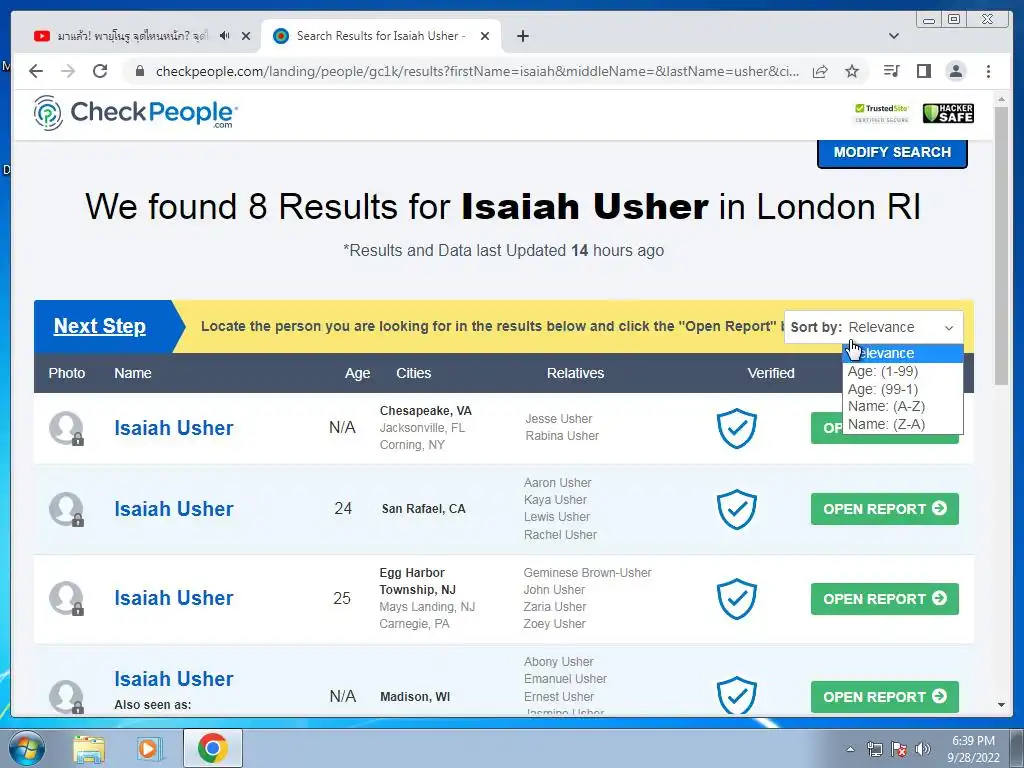Screen dimensions: 1024x768
Task: Open Isaiah Usher from Chesapeake, VA
Action: click(174, 428)
